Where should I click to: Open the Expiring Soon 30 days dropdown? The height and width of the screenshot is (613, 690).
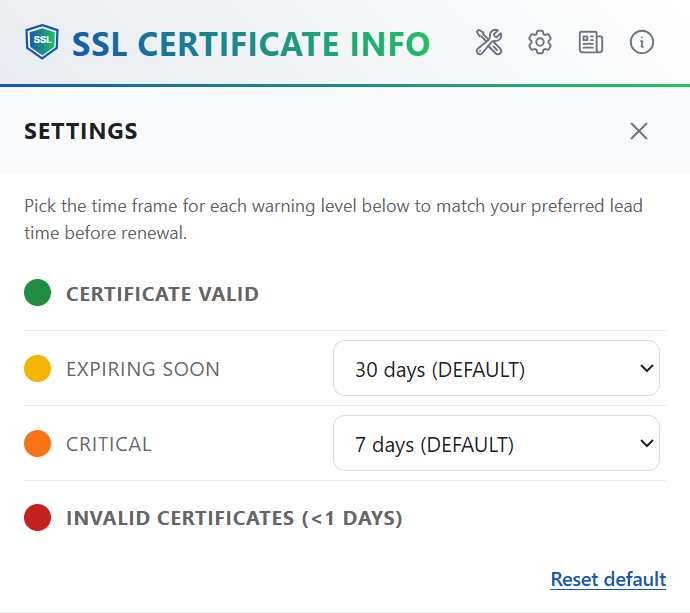pos(496,368)
